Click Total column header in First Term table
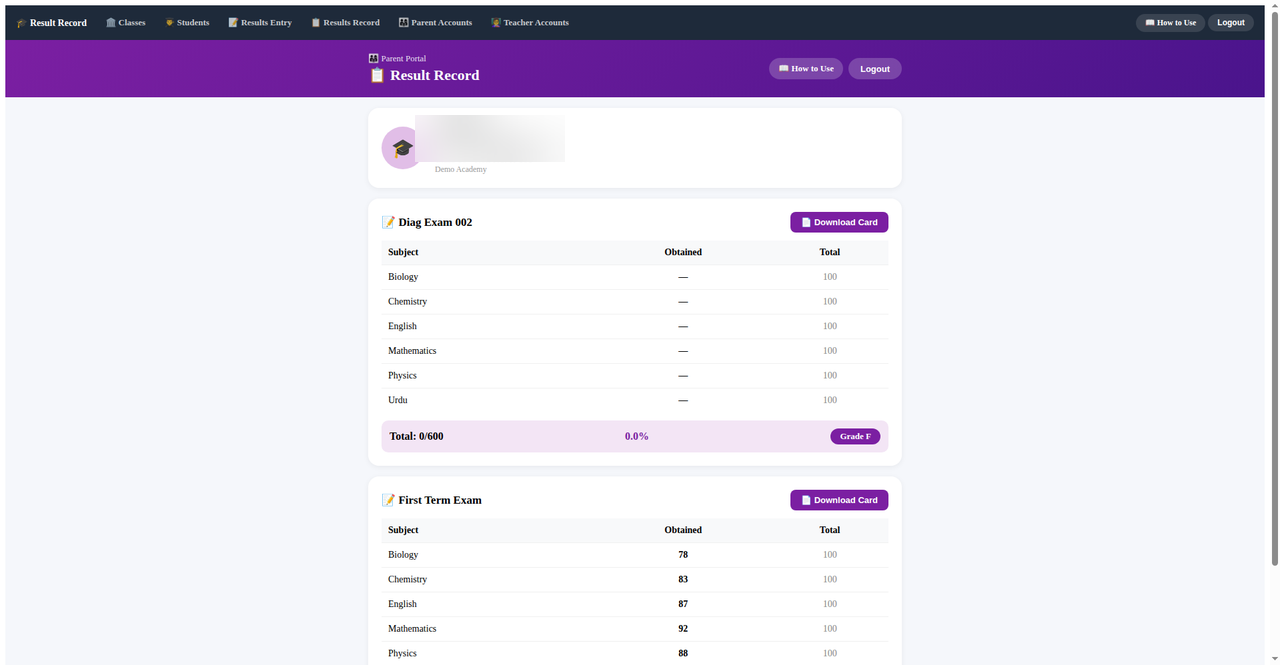This screenshot has width=1280, height=665. [x=830, y=530]
